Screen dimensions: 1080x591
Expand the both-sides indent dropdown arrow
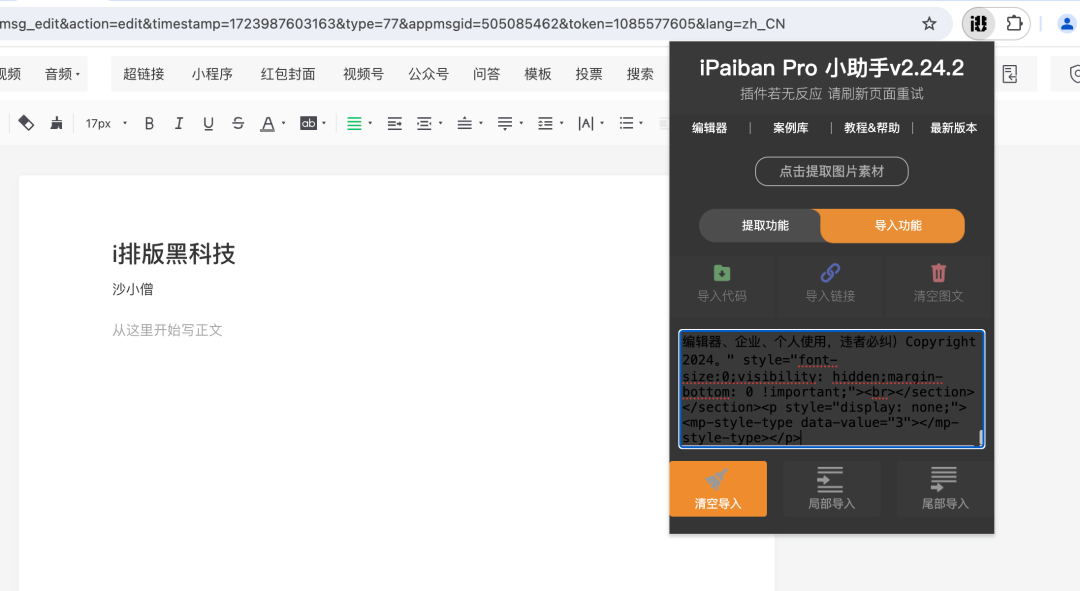(x=441, y=124)
